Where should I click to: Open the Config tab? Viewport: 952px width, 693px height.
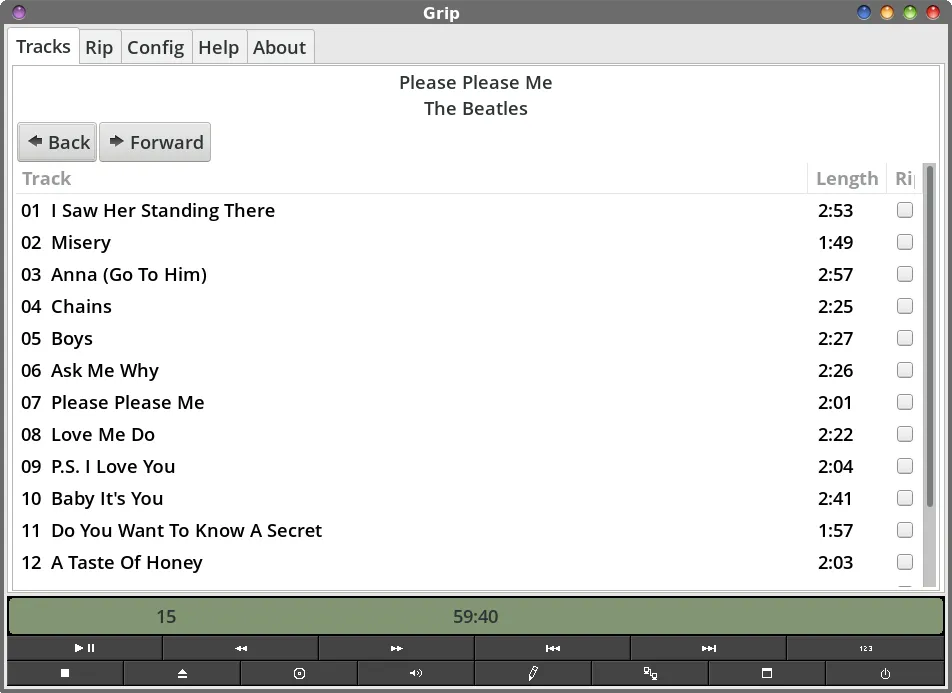point(155,47)
